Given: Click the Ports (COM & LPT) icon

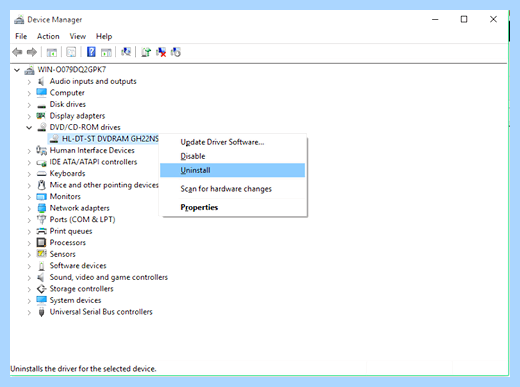Looking at the screenshot, I should tap(41, 219).
